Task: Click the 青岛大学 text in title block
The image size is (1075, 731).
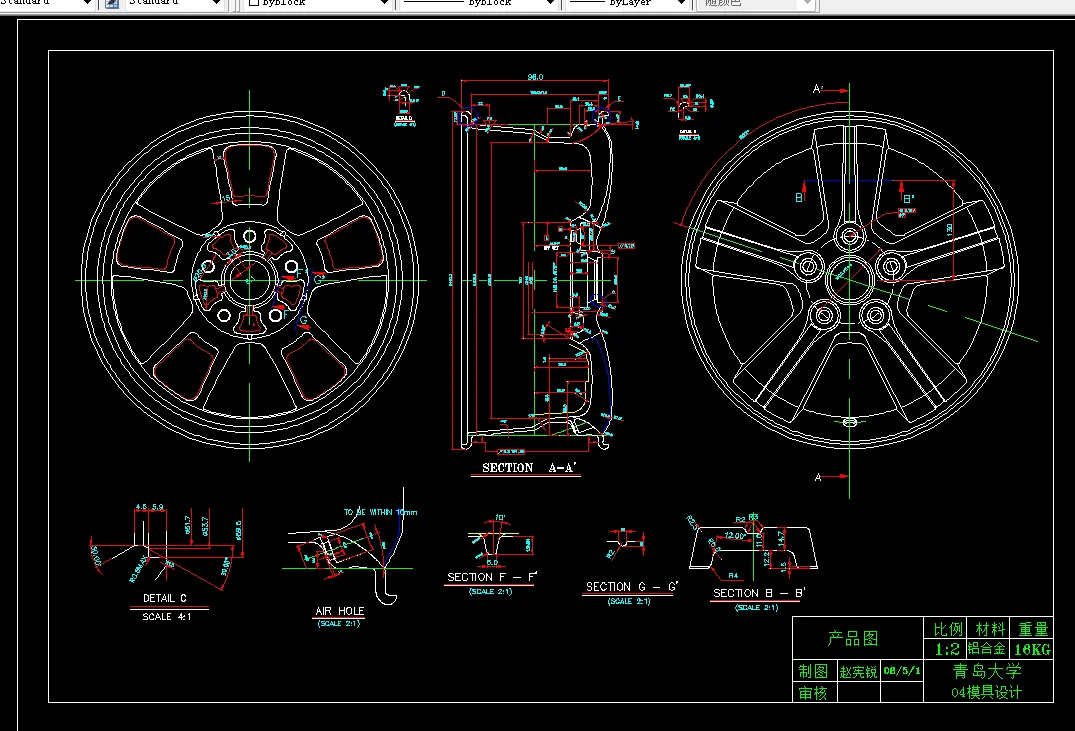Action: point(987,672)
